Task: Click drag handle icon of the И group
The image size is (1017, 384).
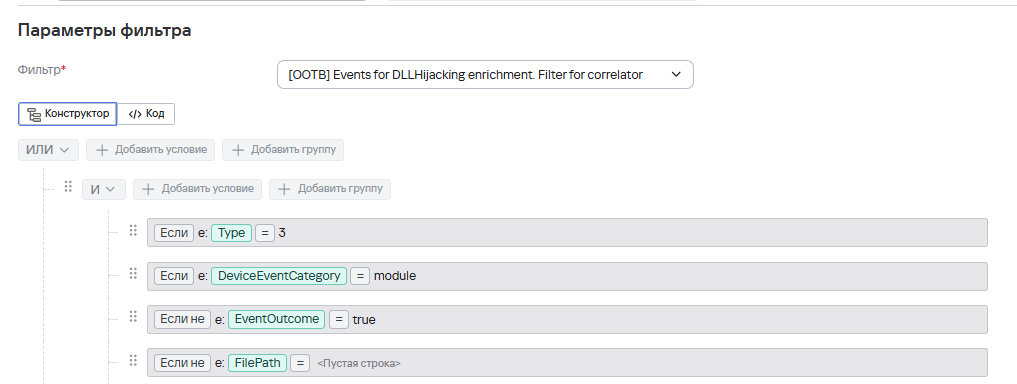Action: [x=68, y=187]
